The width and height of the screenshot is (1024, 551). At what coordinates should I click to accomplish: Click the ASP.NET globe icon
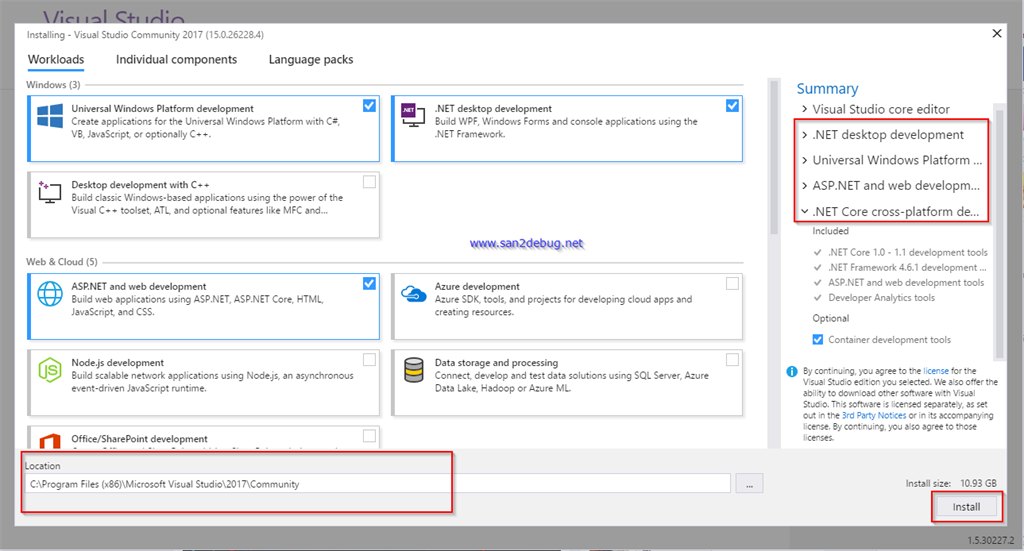(x=49, y=293)
